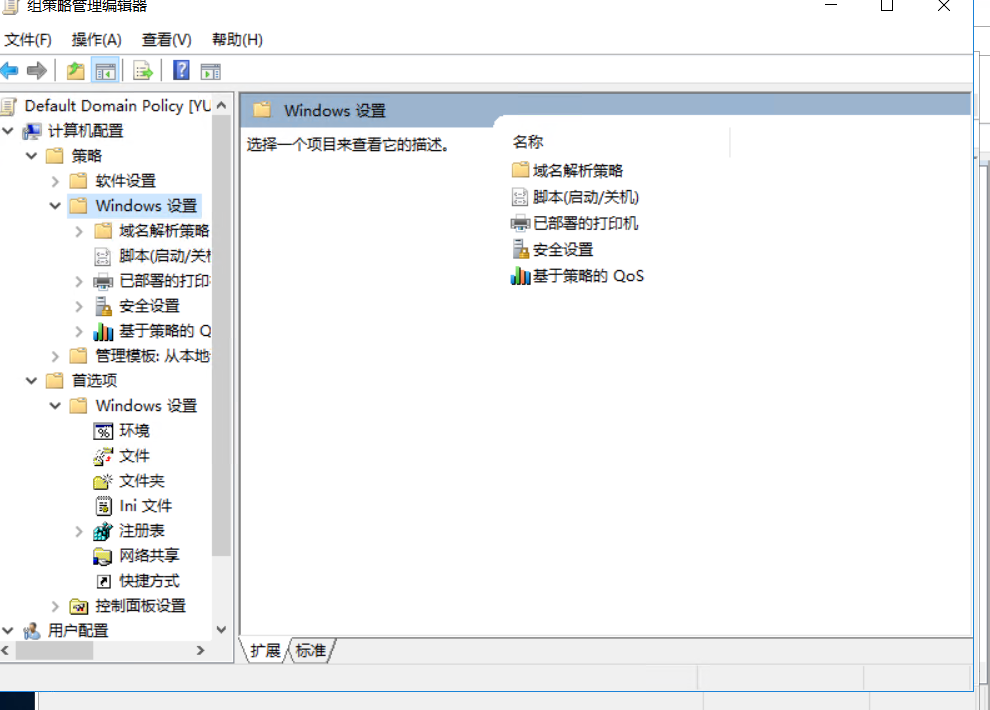Click the Forward arrow in the toolbar
The height and width of the screenshot is (710, 990).
[37, 70]
